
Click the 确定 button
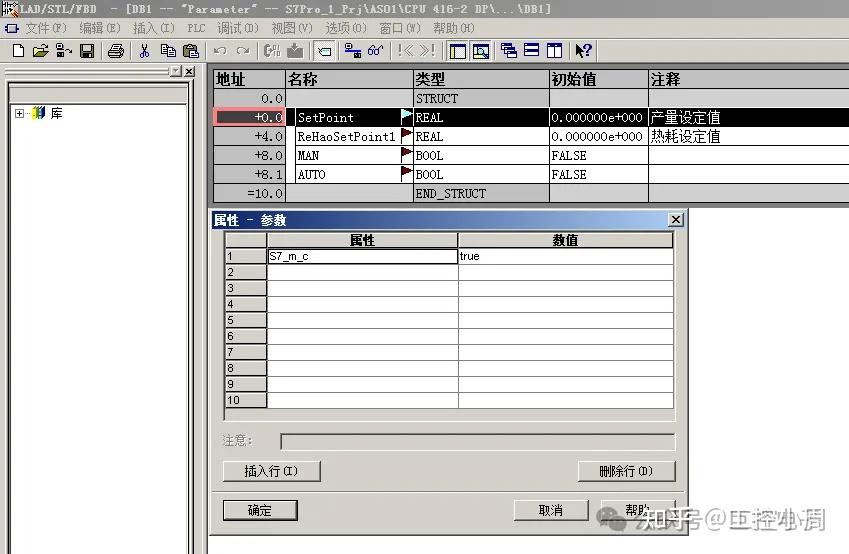tap(260, 510)
